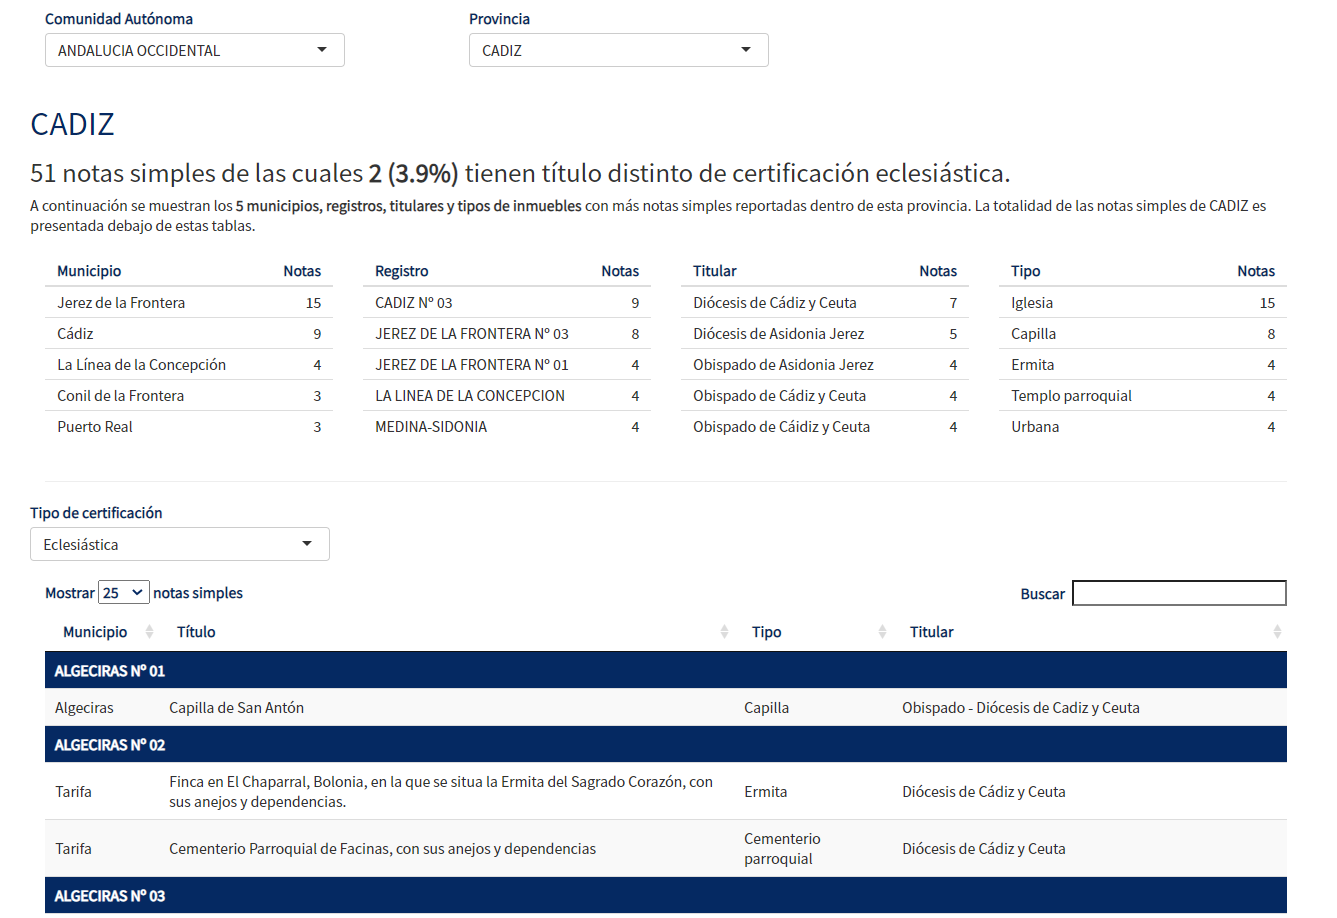Click Obispado de Asidonia Jerez titular

[x=783, y=364]
